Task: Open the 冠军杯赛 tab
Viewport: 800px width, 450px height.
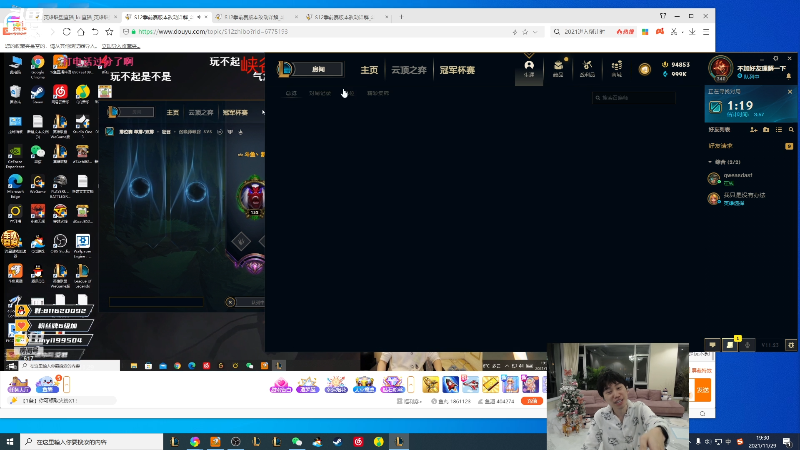Action: (457, 70)
